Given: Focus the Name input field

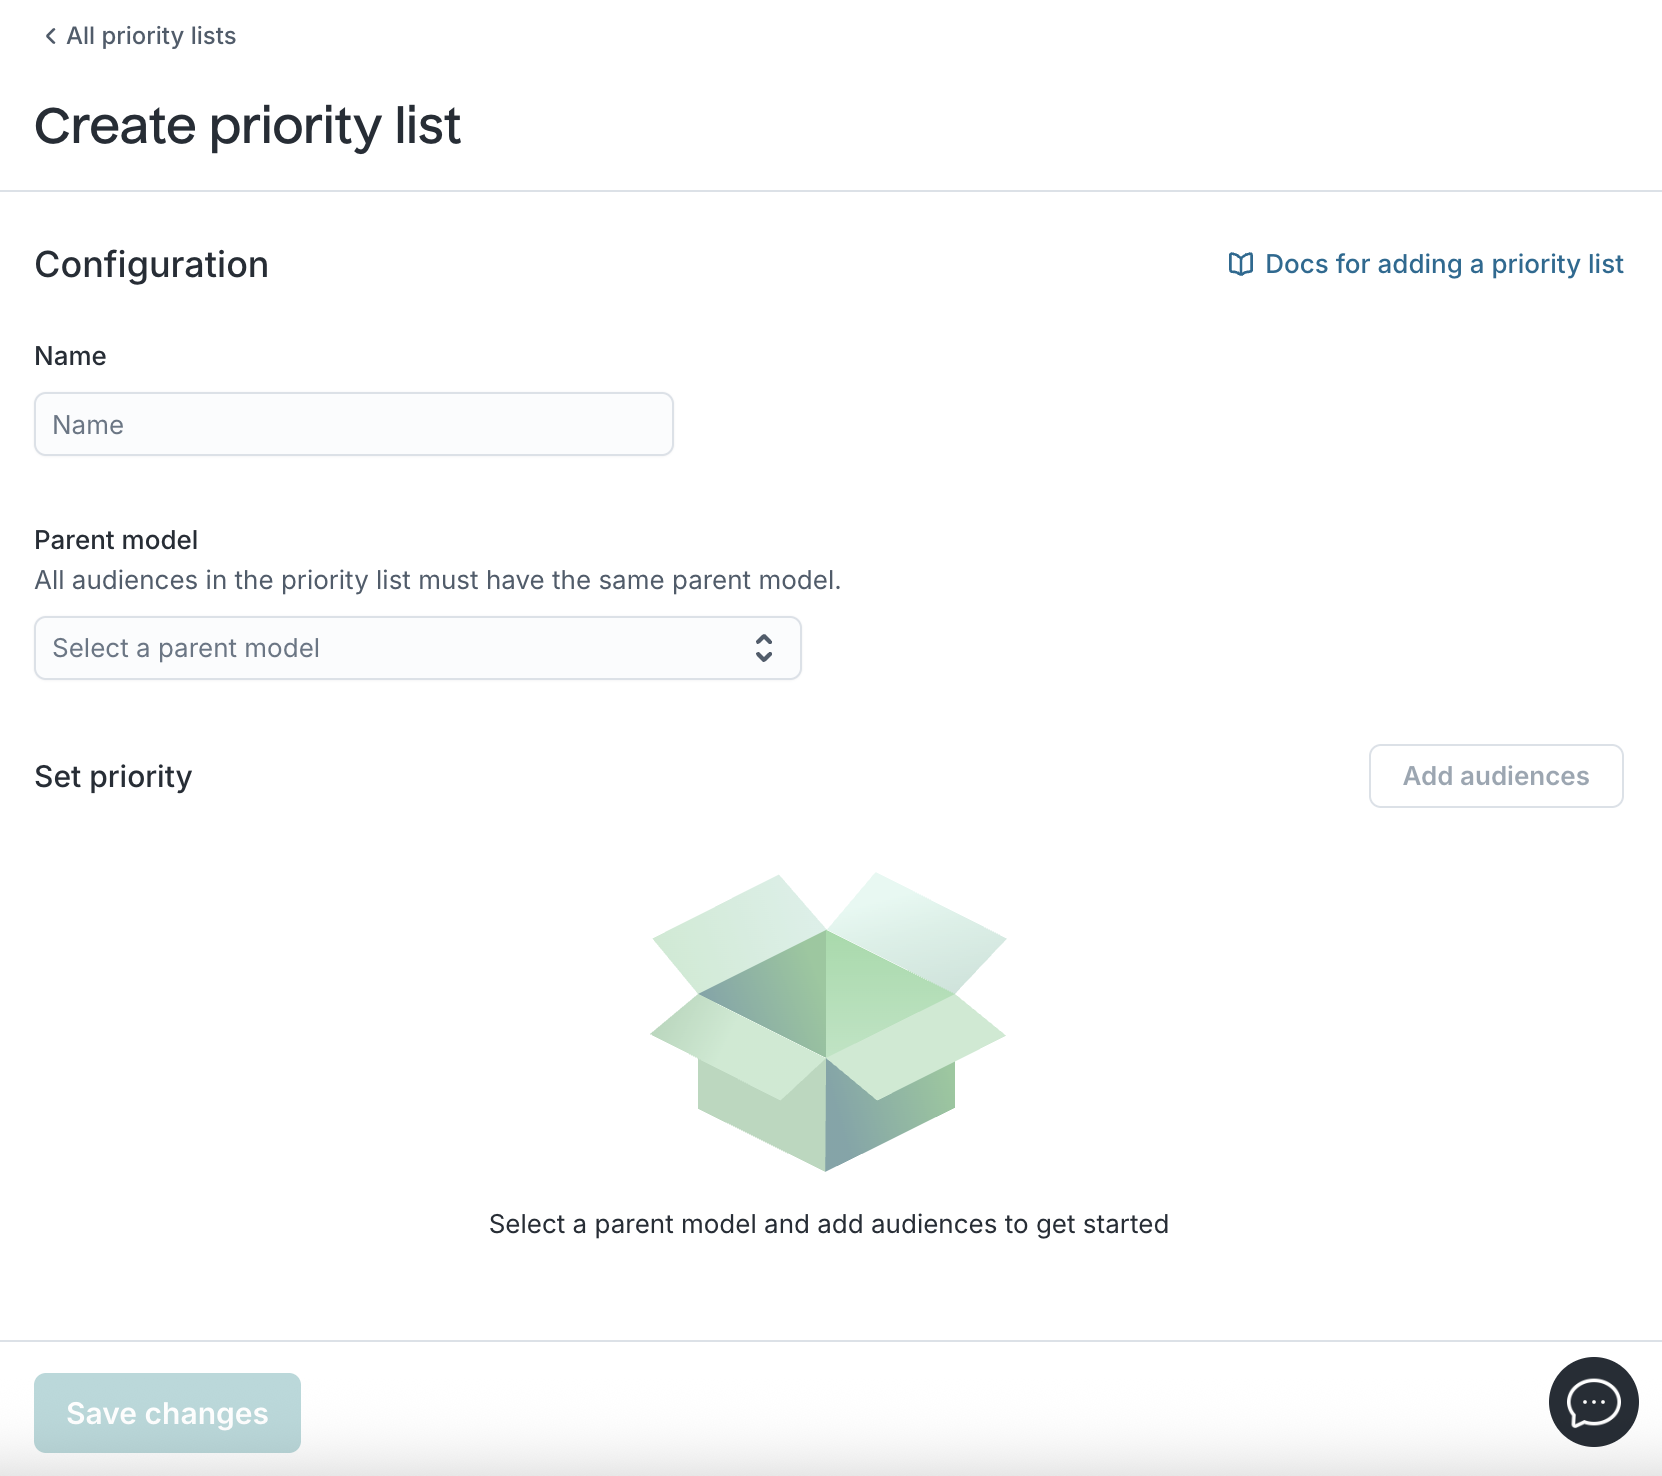Looking at the screenshot, I should point(353,424).
